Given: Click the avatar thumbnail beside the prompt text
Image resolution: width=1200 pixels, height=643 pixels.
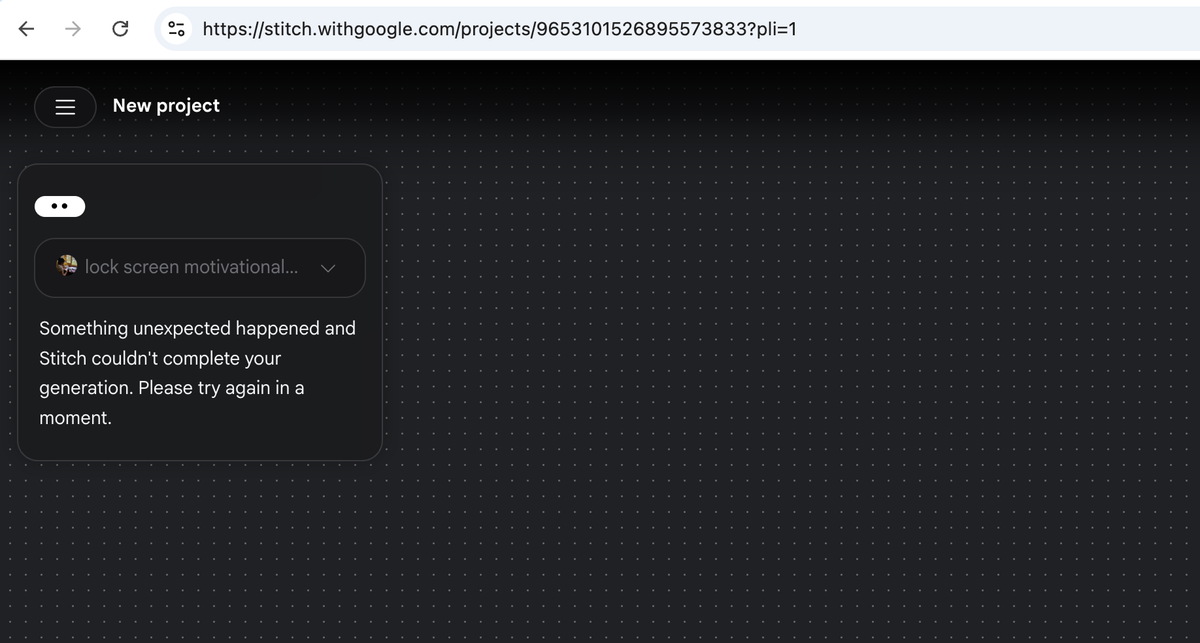Looking at the screenshot, I should pos(67,266).
